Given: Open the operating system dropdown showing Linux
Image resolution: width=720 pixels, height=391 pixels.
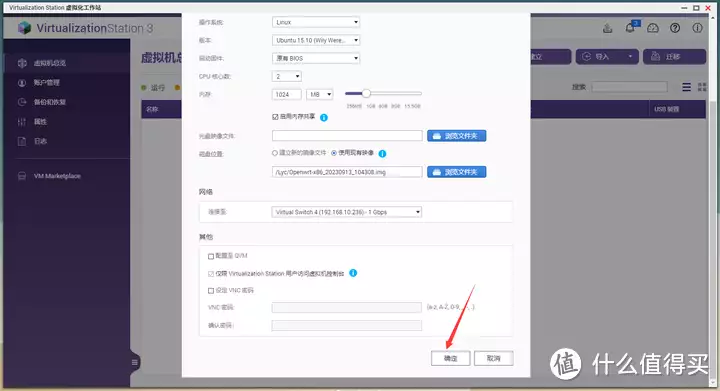Looking at the screenshot, I should click(316, 22).
